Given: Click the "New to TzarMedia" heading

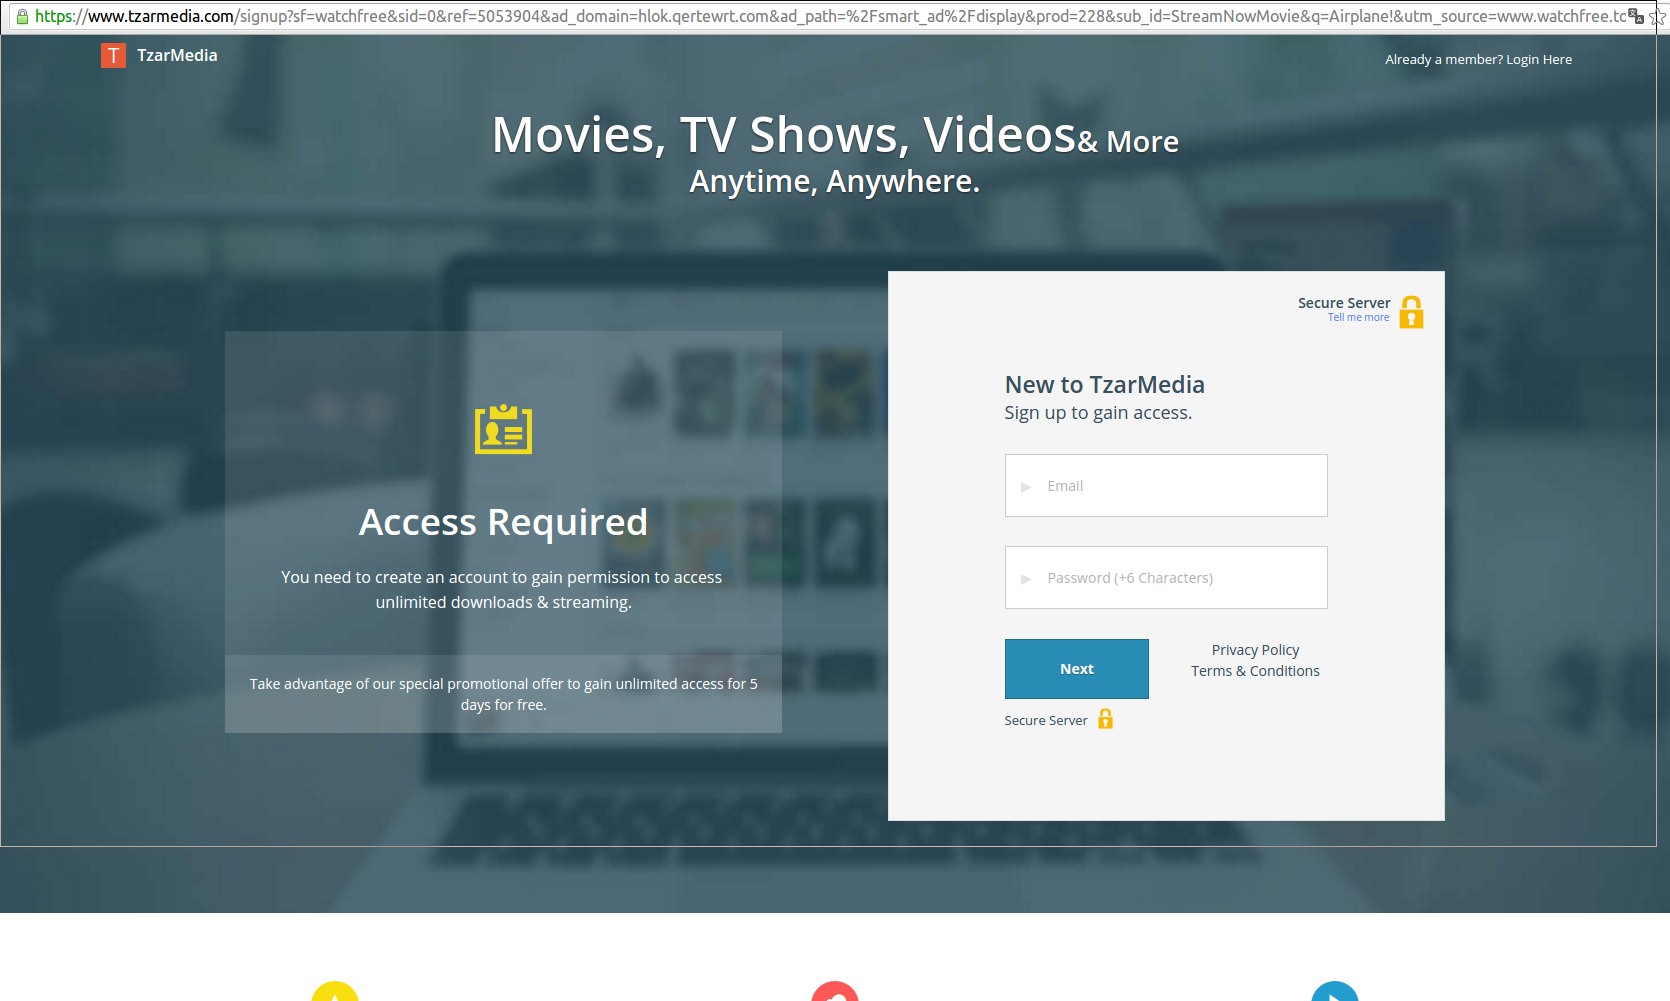Looking at the screenshot, I should (1104, 385).
